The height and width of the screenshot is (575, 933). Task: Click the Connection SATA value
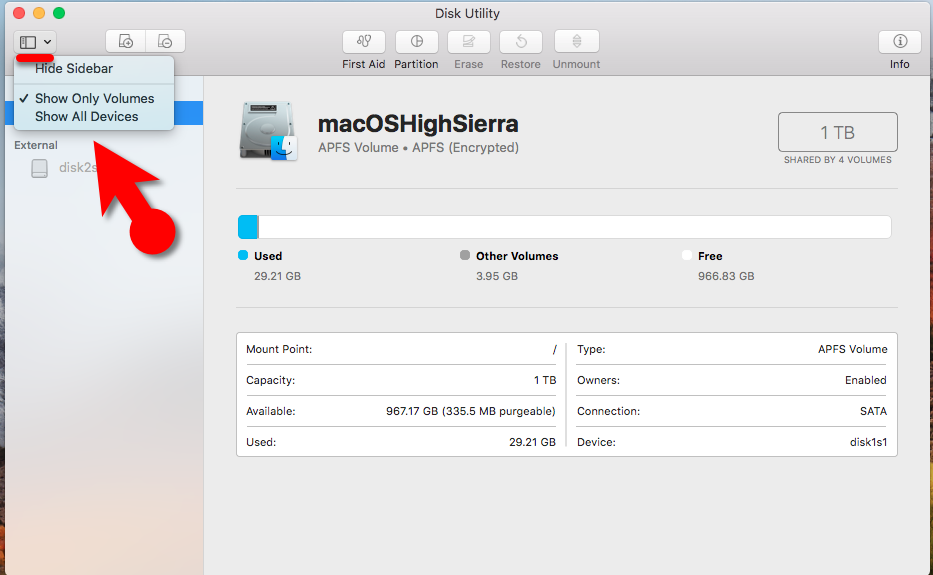[873, 411]
